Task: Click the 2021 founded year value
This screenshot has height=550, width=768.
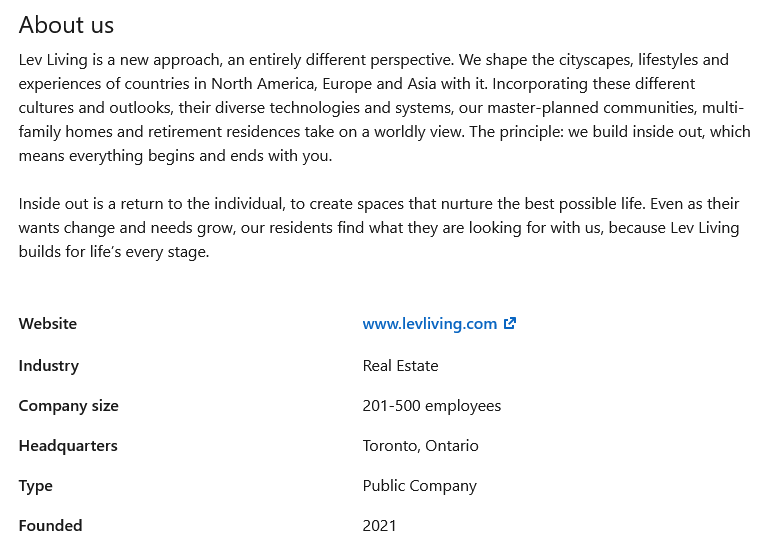Action: (x=379, y=526)
